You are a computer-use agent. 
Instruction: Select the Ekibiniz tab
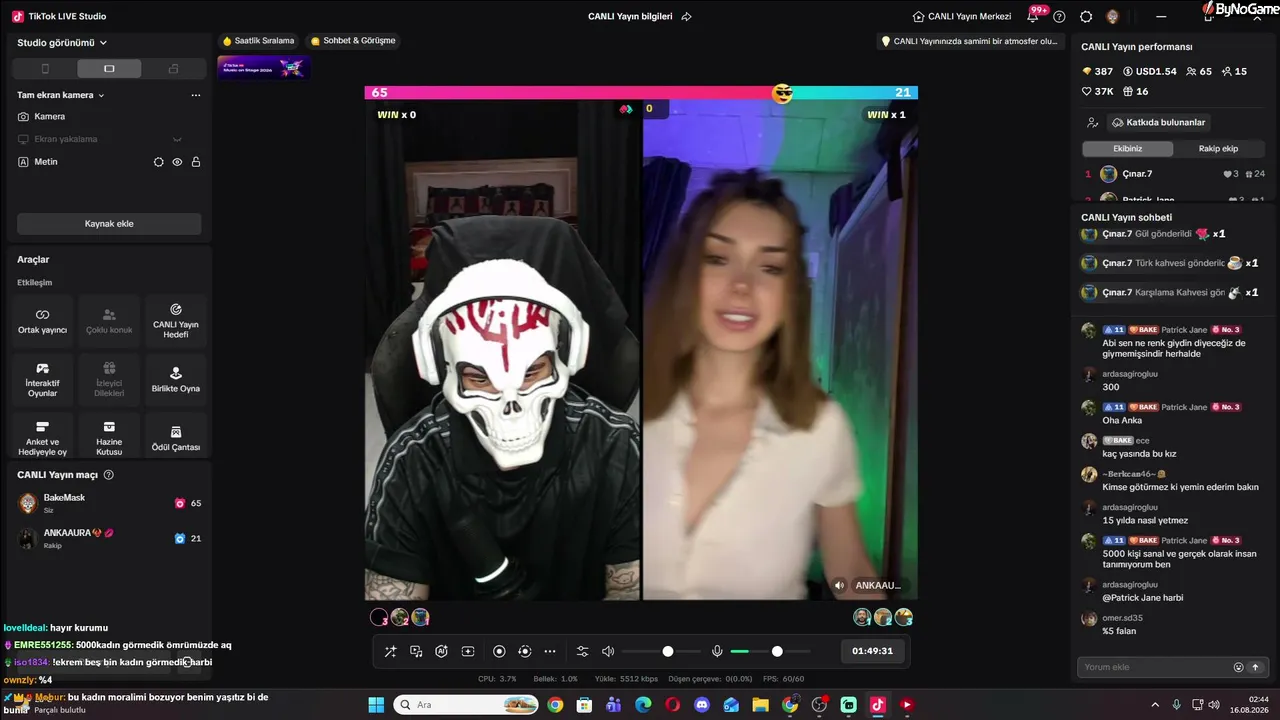1127,149
